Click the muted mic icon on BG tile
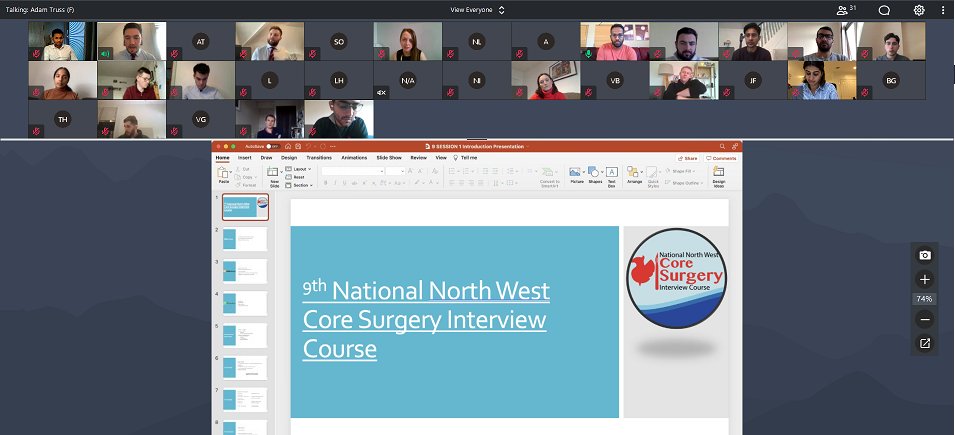 [864, 93]
